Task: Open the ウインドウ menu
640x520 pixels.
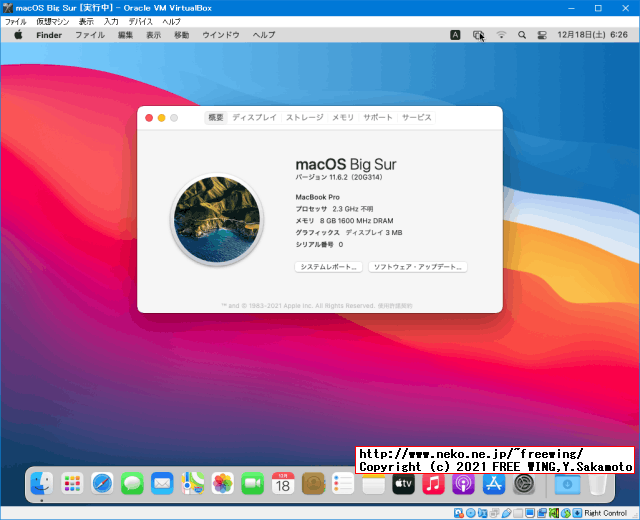Action: 221,35
